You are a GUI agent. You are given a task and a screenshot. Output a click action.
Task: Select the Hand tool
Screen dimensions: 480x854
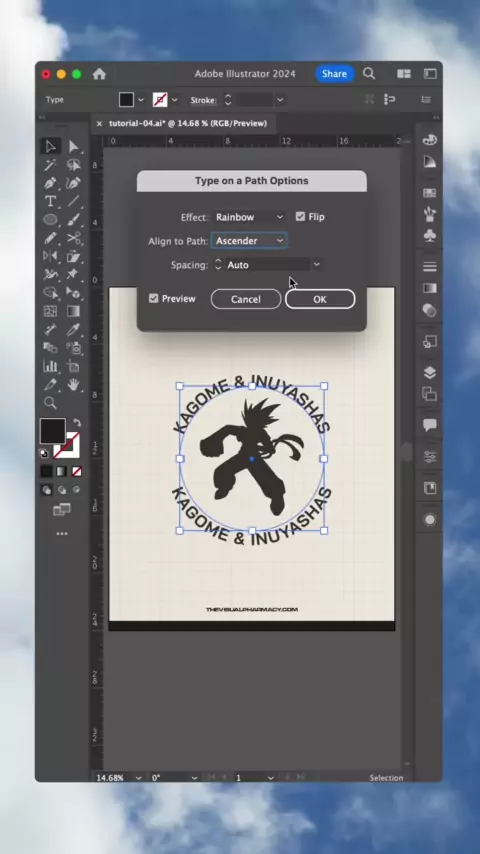pyautogui.click(x=74, y=385)
